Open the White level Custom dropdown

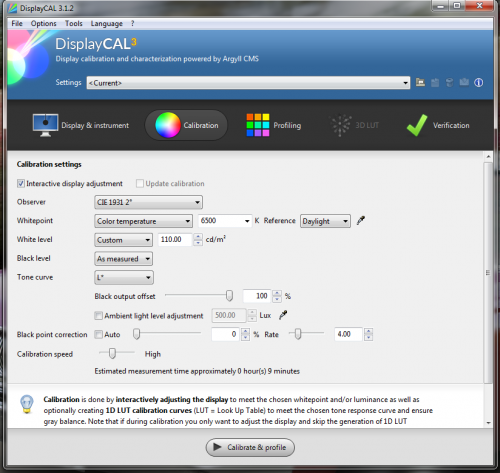point(123,240)
